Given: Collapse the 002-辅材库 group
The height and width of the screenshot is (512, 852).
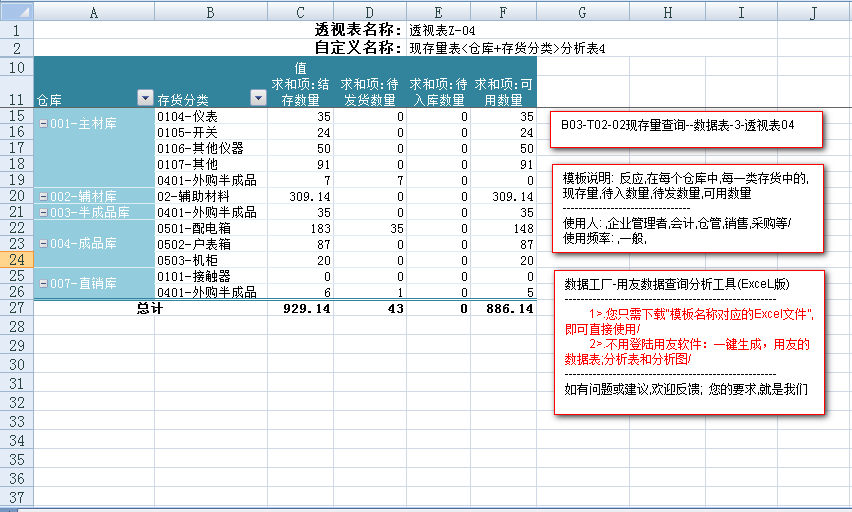Looking at the screenshot, I should coord(43,197).
